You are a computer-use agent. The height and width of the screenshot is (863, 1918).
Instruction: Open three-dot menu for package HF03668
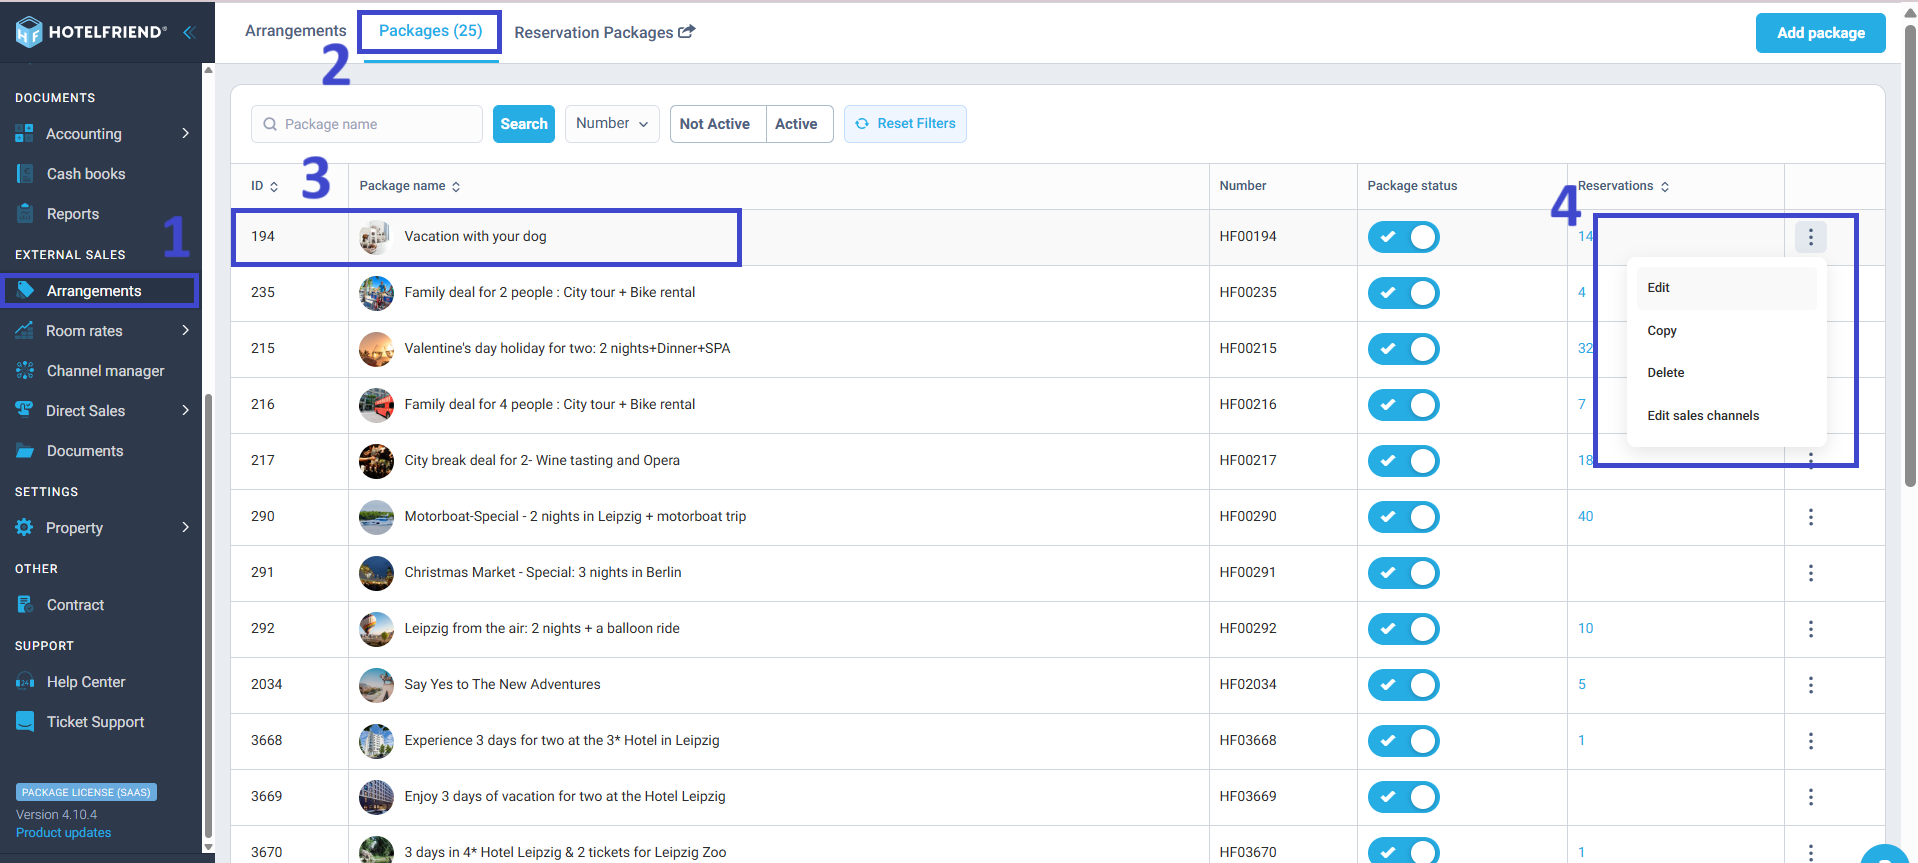point(1810,741)
